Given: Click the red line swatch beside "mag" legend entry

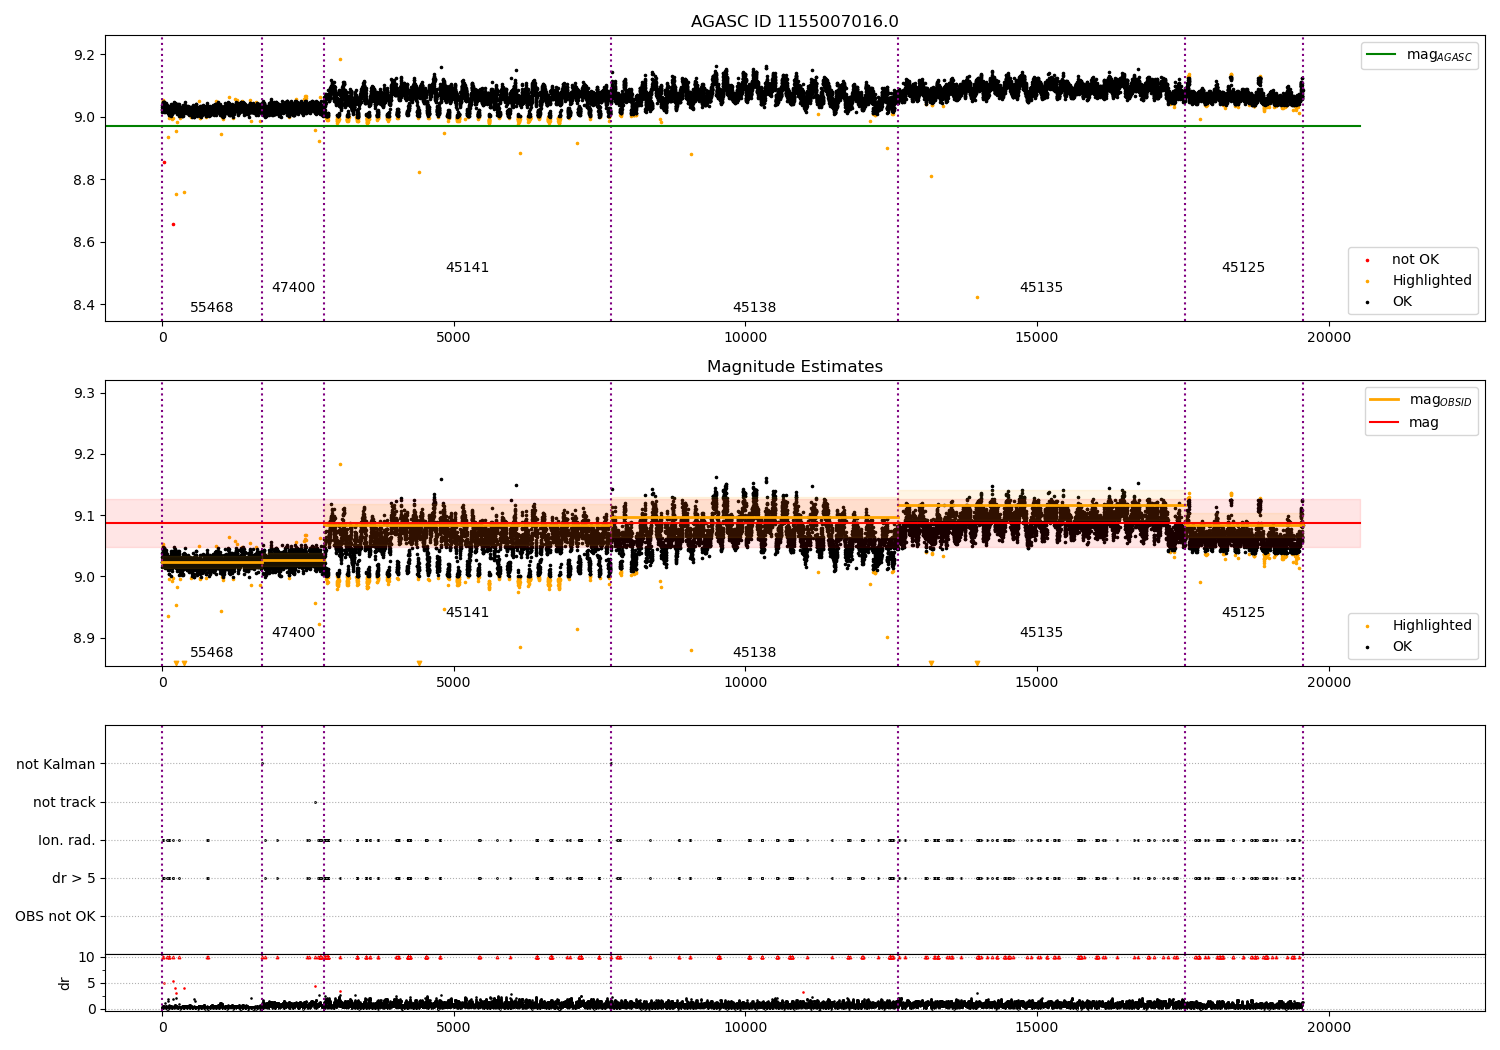Looking at the screenshot, I should (1384, 422).
